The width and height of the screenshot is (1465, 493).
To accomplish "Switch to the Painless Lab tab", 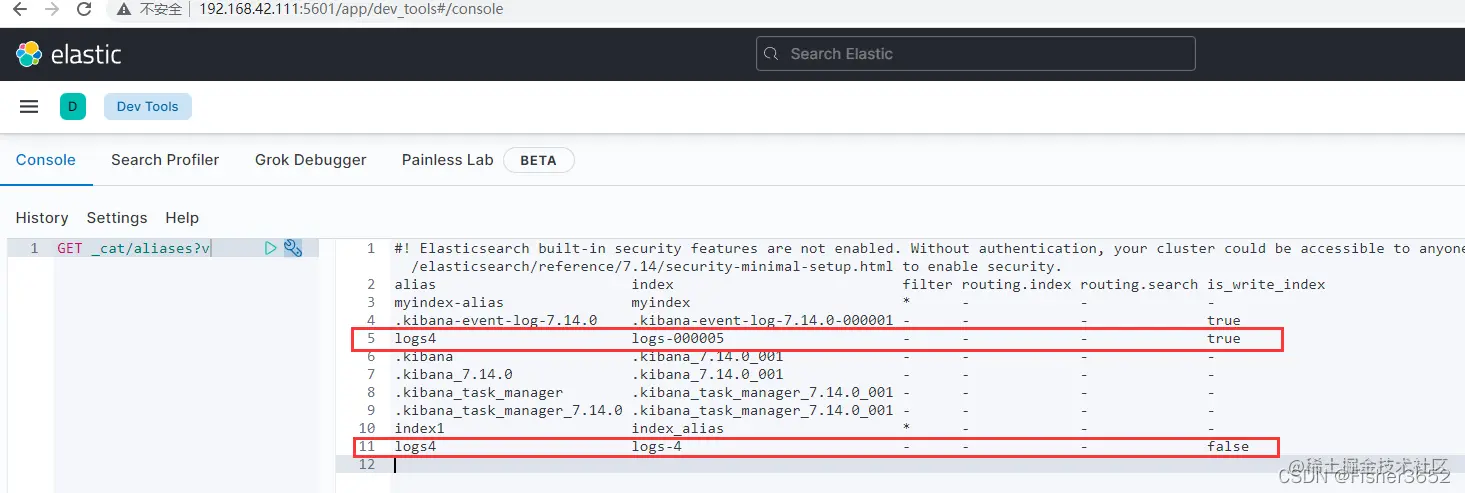I will [x=448, y=159].
